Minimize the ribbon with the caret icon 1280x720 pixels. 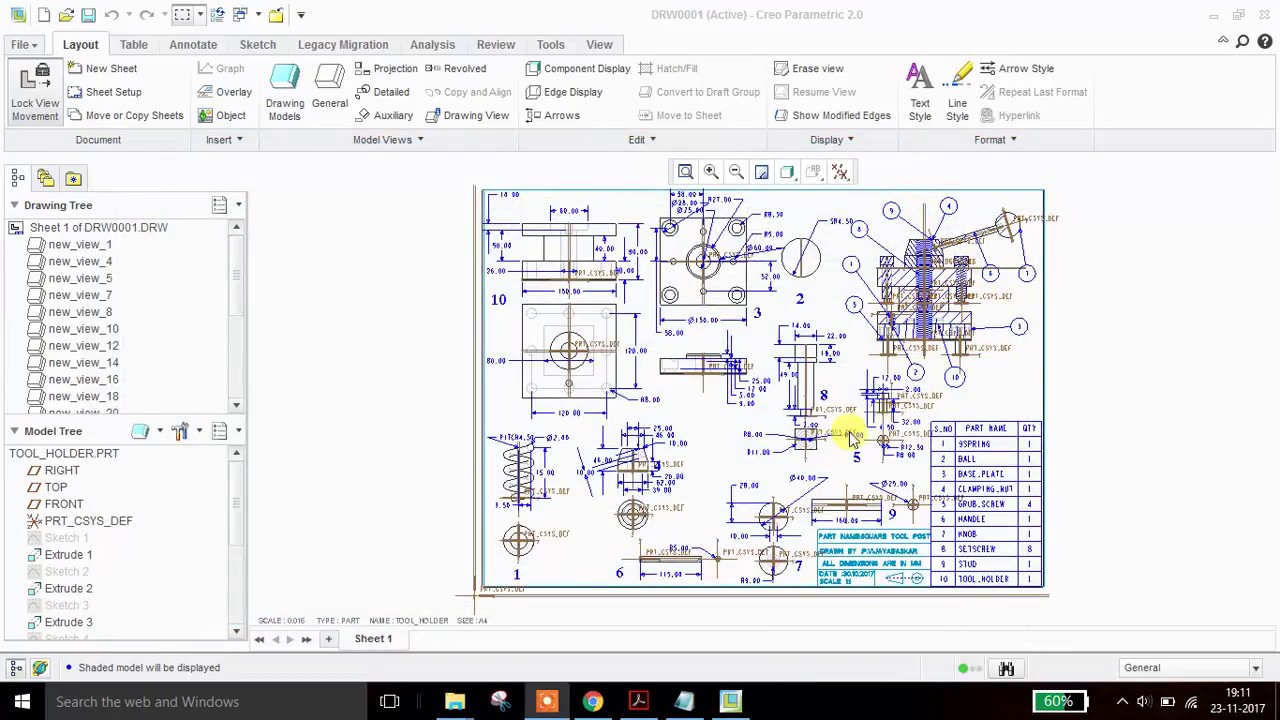pos(1223,41)
